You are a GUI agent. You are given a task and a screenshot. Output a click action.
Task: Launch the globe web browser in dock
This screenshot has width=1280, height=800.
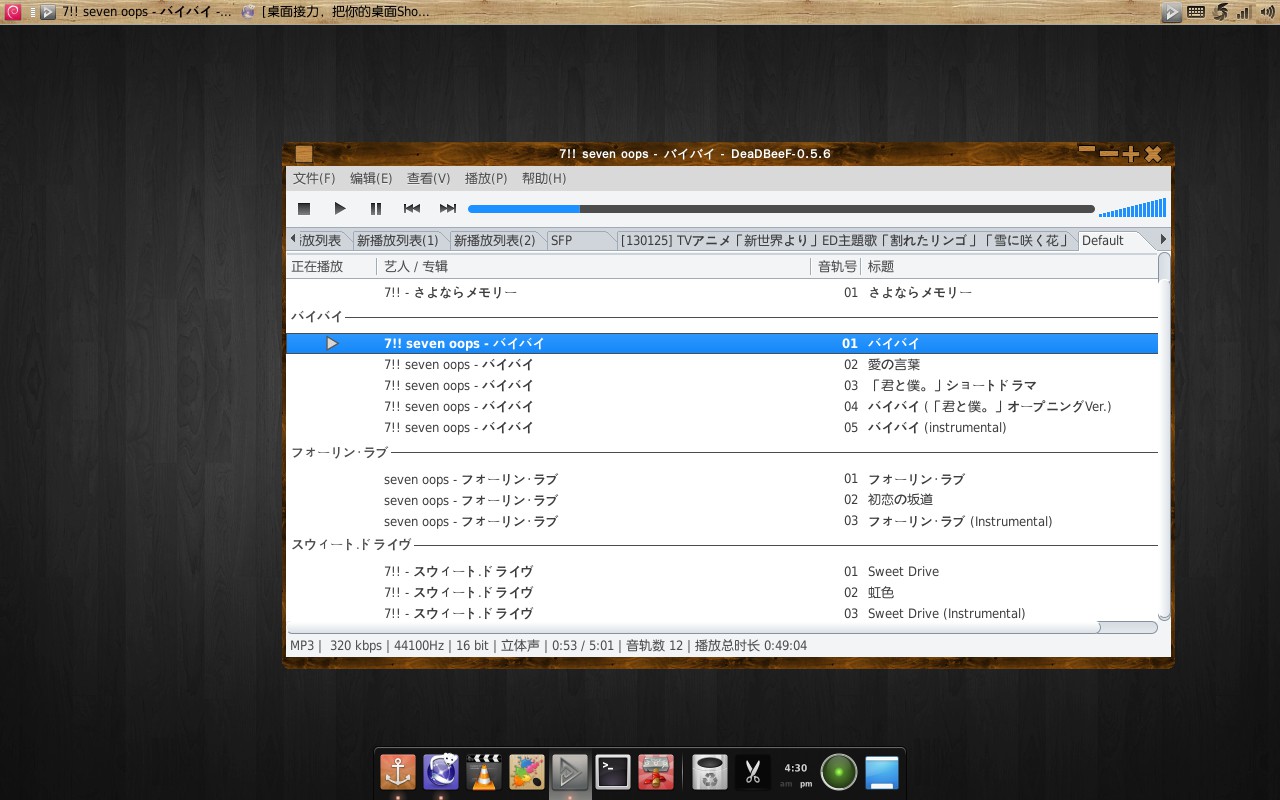tap(441, 772)
